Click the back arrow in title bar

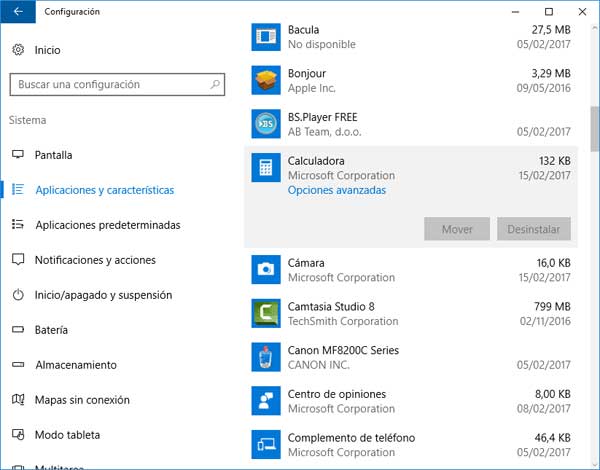(18, 12)
